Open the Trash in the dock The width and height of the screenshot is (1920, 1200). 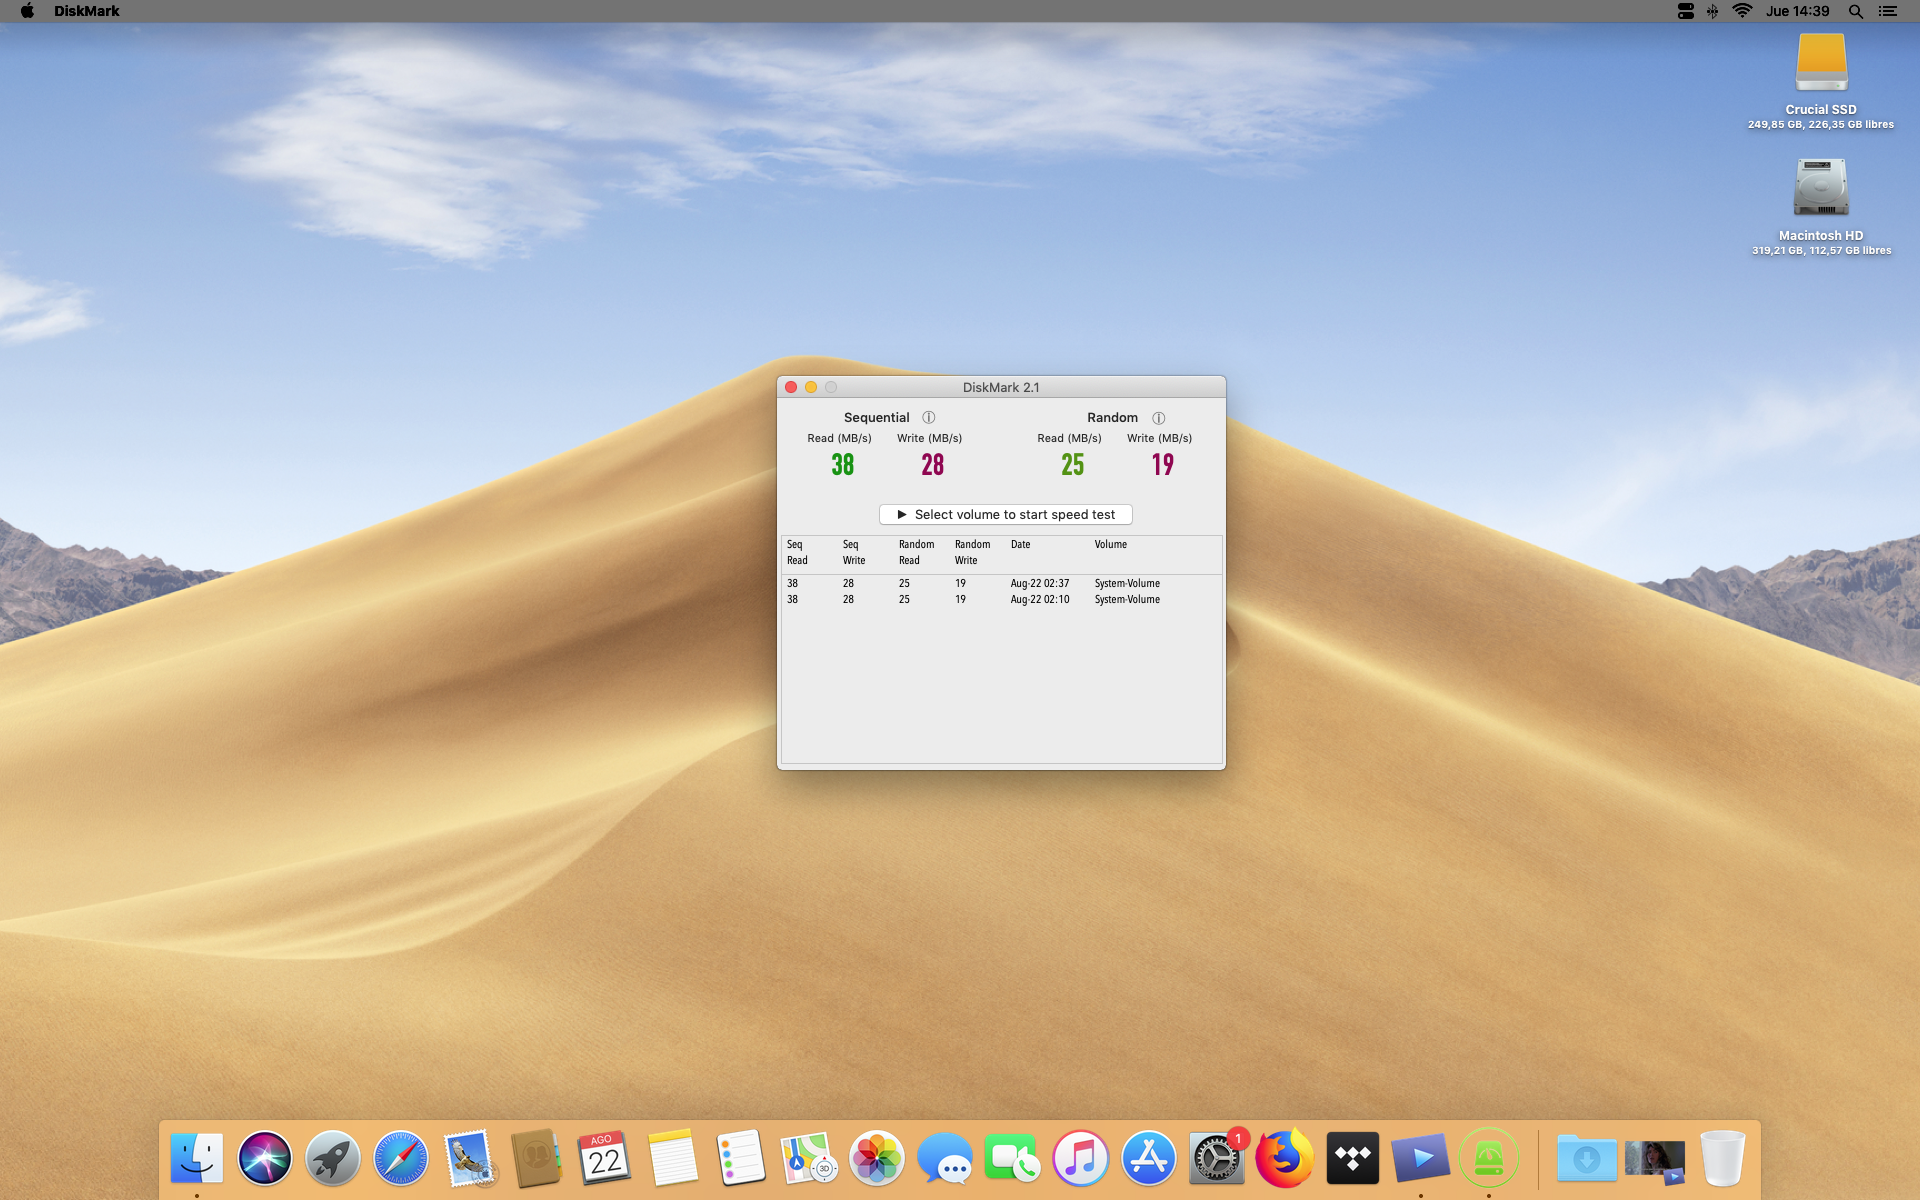pos(1722,1159)
